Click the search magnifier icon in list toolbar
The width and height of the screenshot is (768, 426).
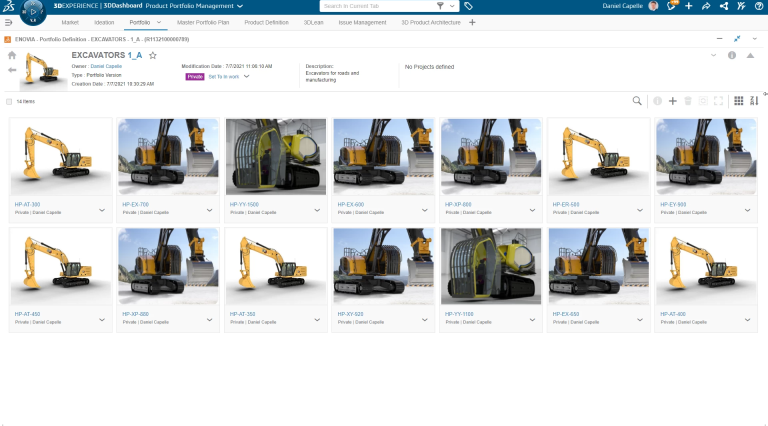coord(637,101)
